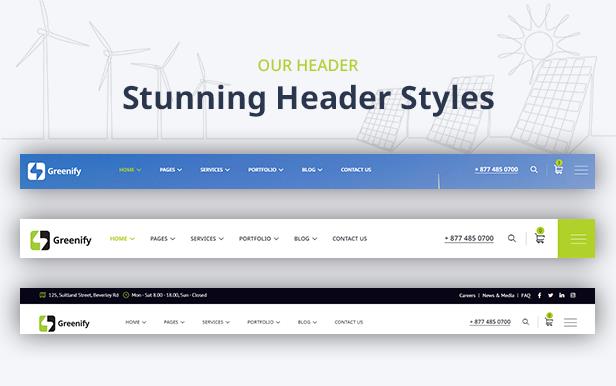Click Greenify logo in blue header
616x386 pixels.
54,171
